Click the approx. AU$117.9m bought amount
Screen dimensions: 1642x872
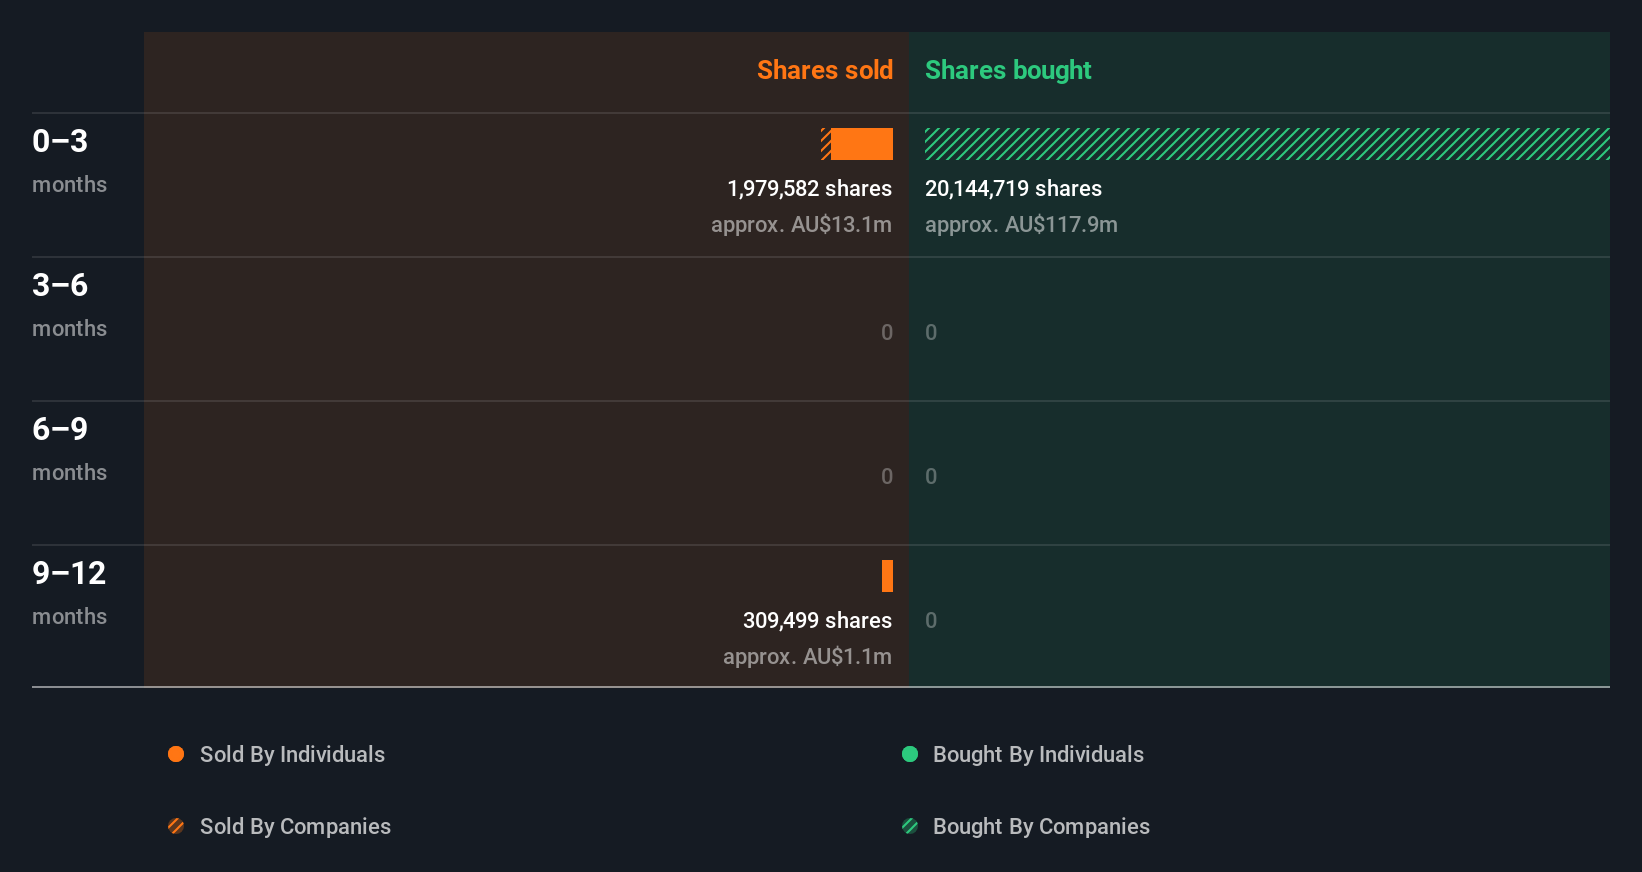pos(1021,225)
